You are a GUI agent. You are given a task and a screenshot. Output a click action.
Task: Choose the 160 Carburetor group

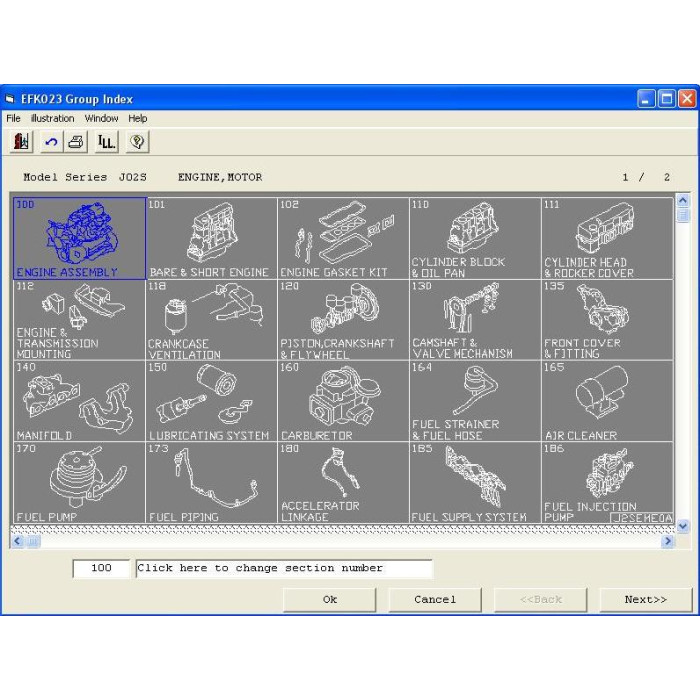pos(343,401)
